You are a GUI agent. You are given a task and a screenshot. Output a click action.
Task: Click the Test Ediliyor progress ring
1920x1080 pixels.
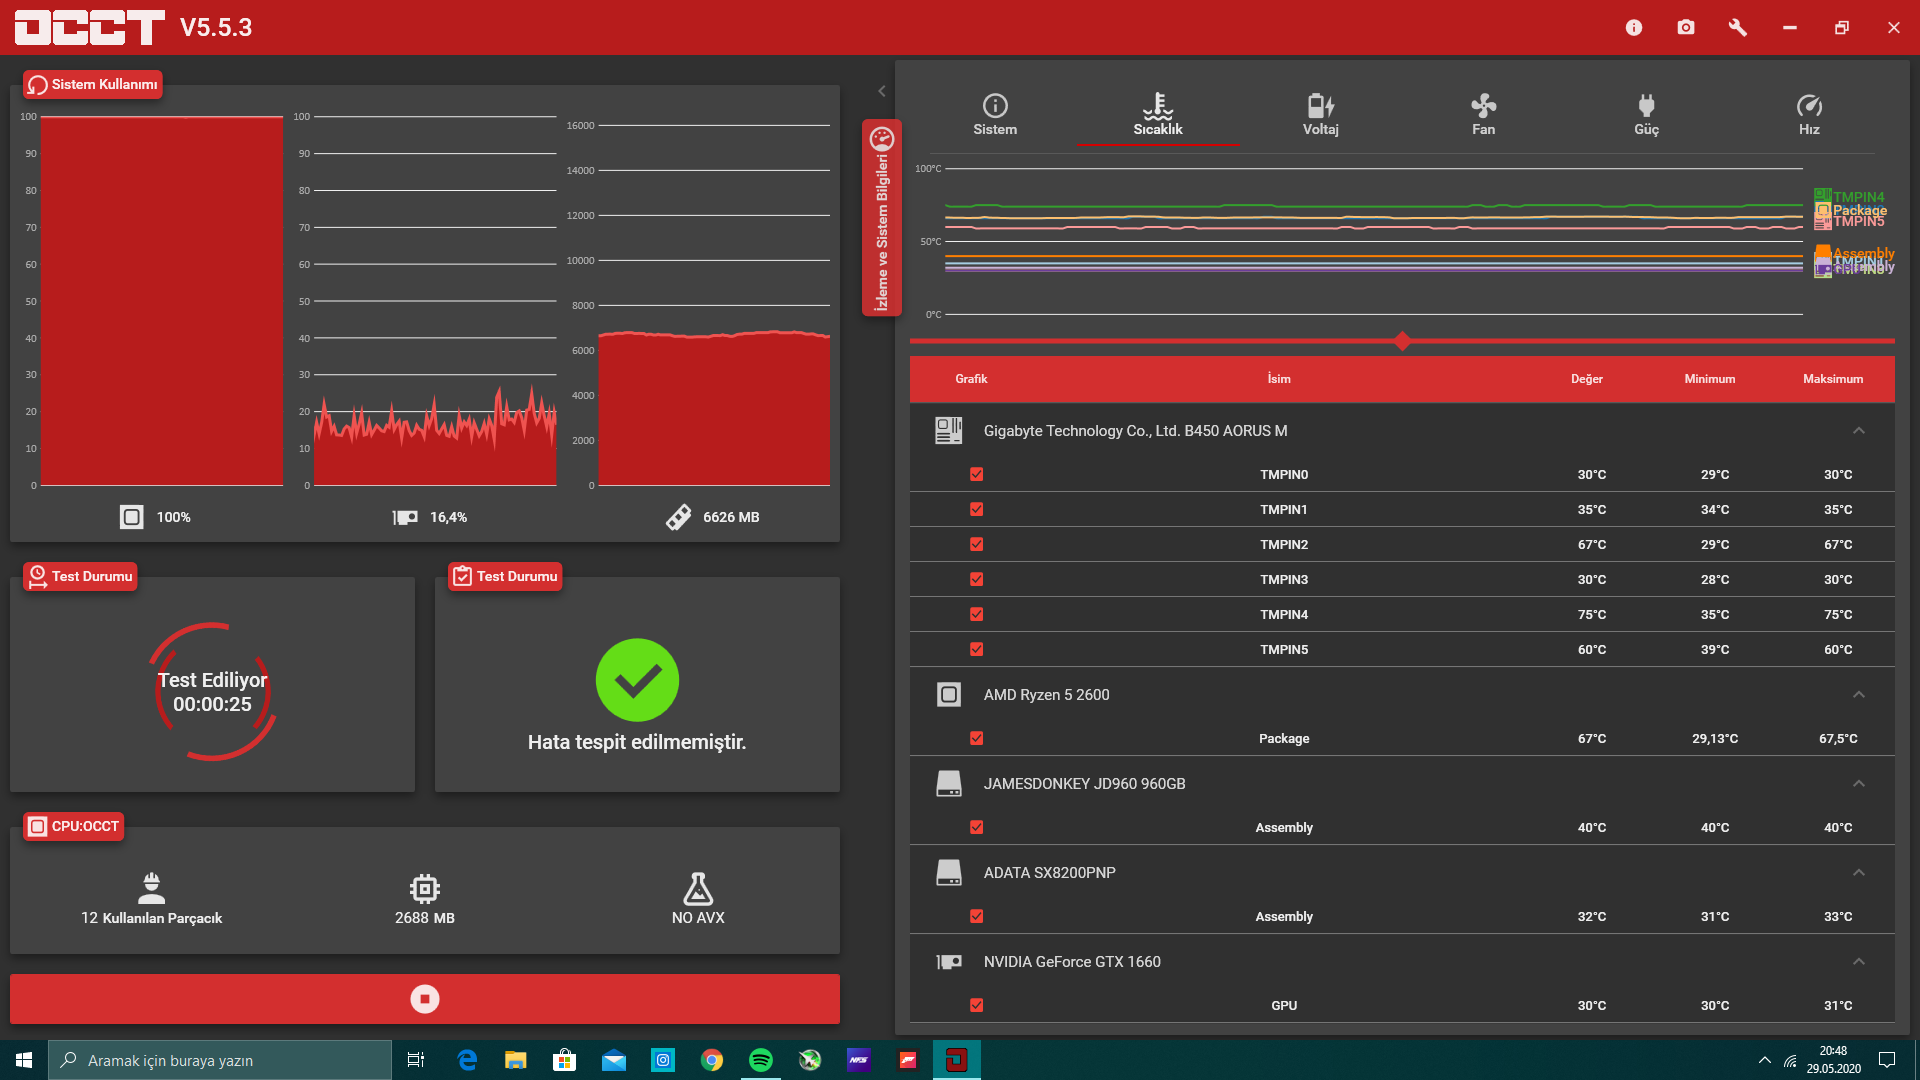click(212, 692)
